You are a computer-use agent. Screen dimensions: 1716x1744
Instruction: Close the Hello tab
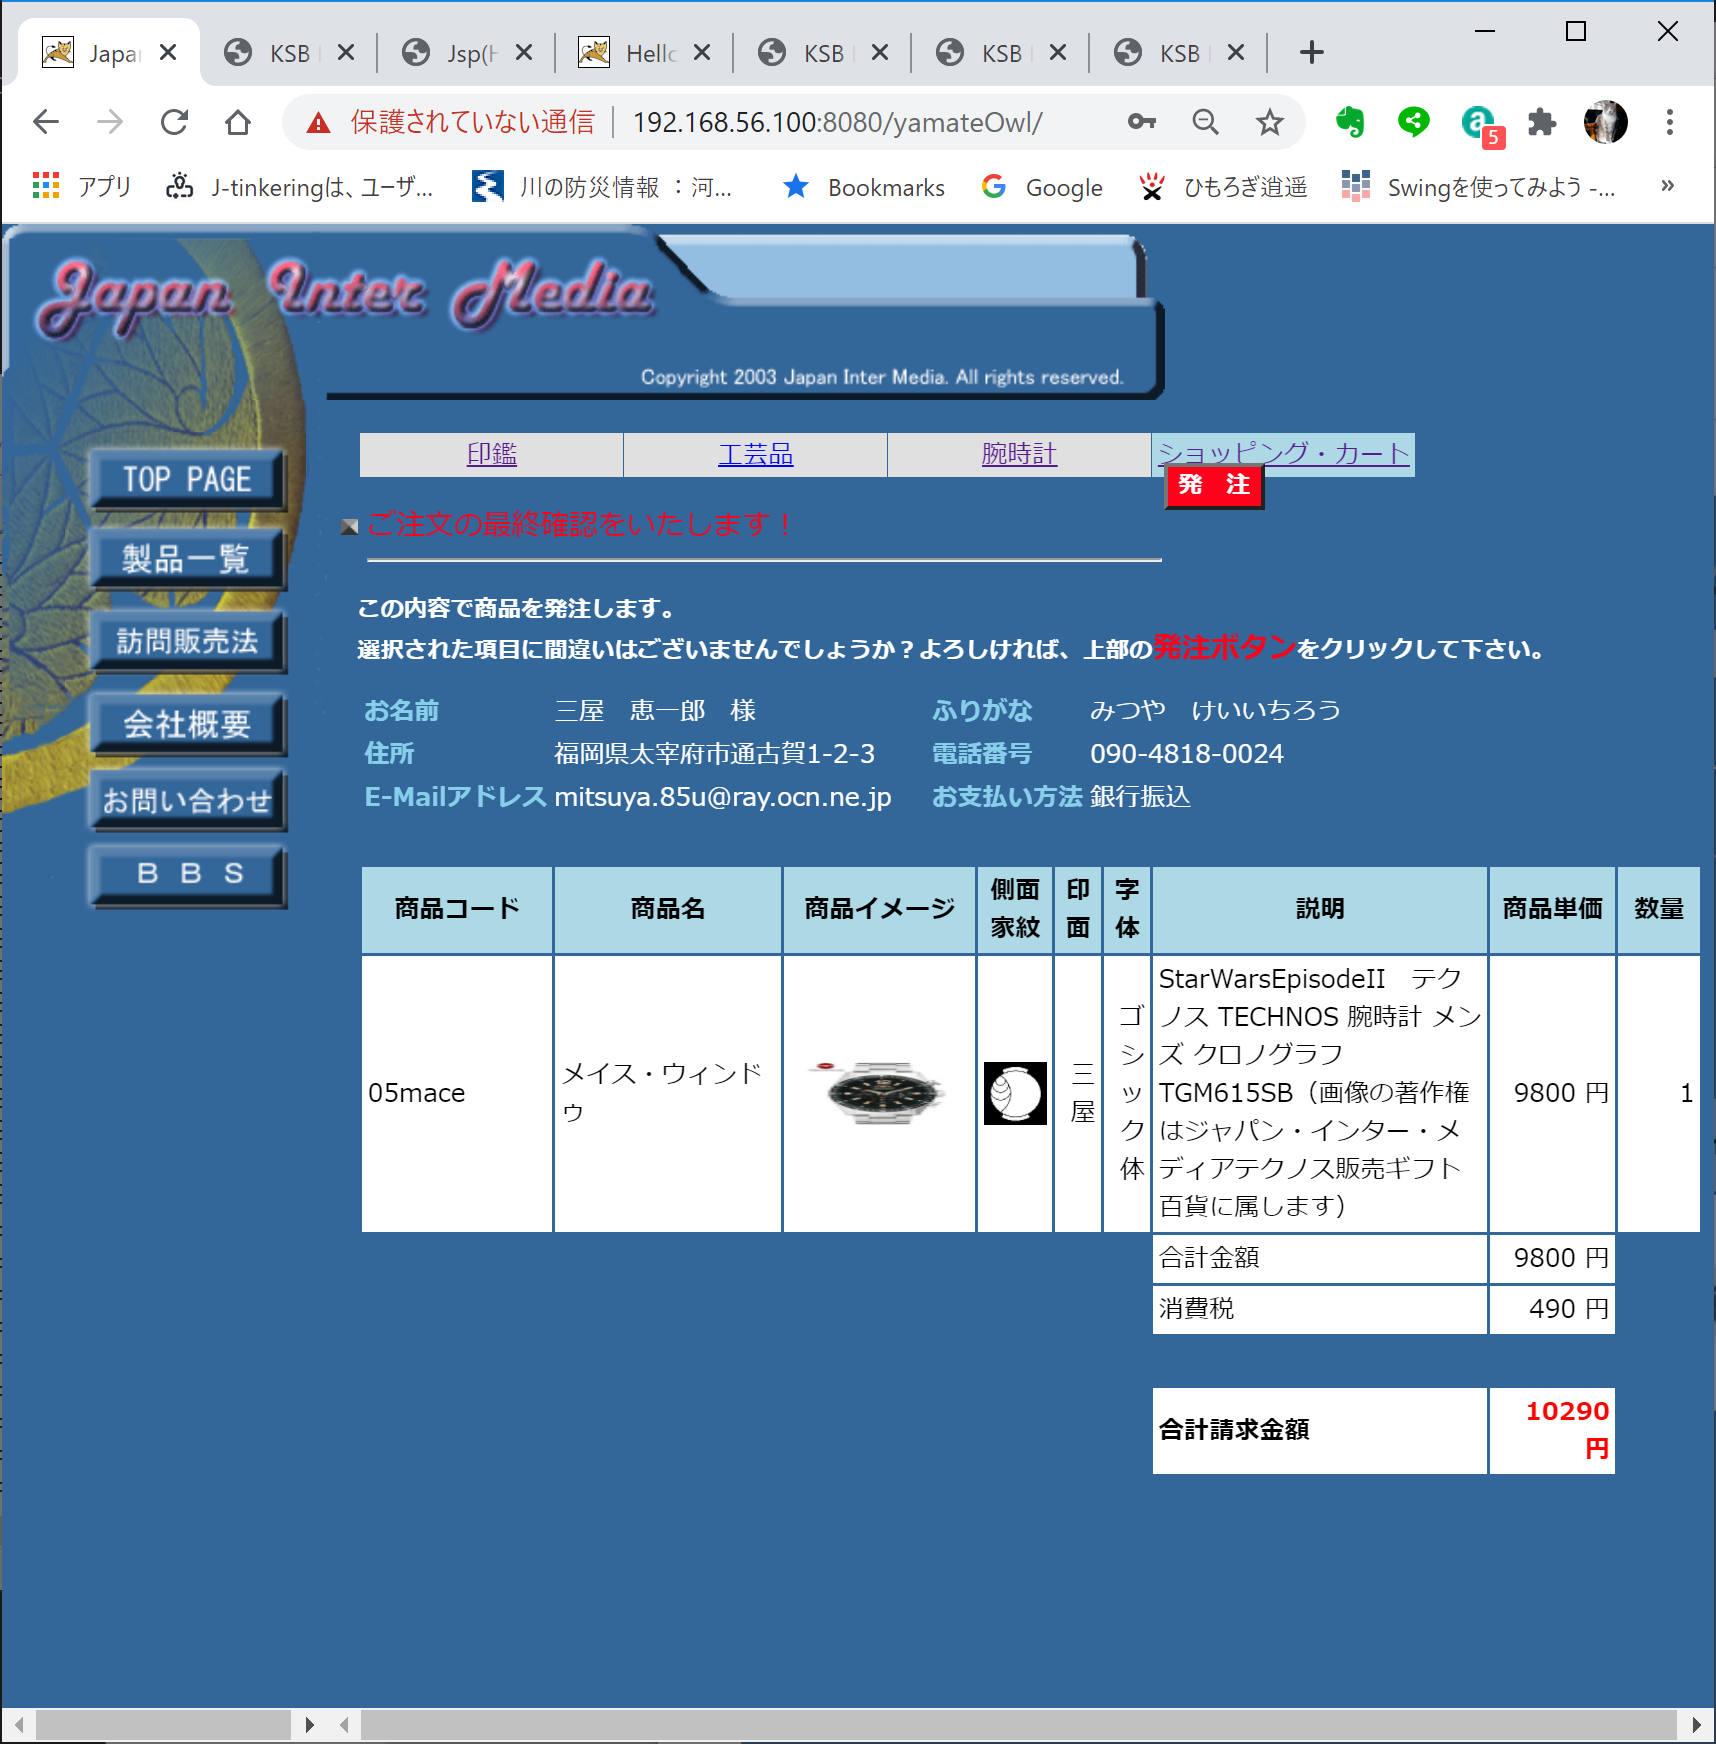(702, 52)
